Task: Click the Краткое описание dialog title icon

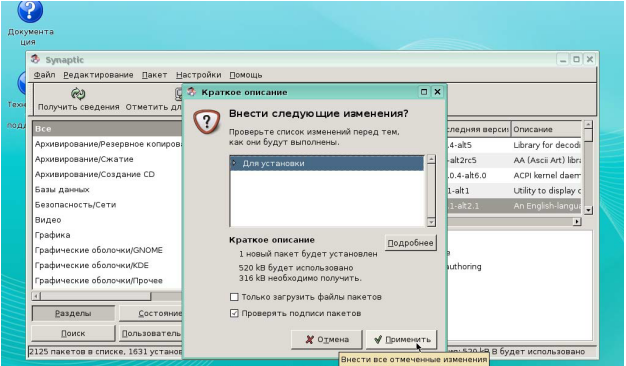Action: [x=192, y=92]
